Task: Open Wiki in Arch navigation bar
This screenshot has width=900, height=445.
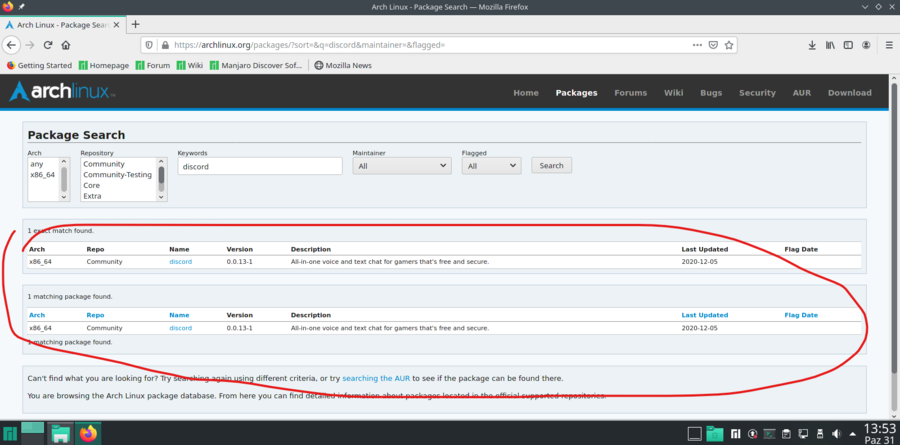Action: click(x=673, y=92)
